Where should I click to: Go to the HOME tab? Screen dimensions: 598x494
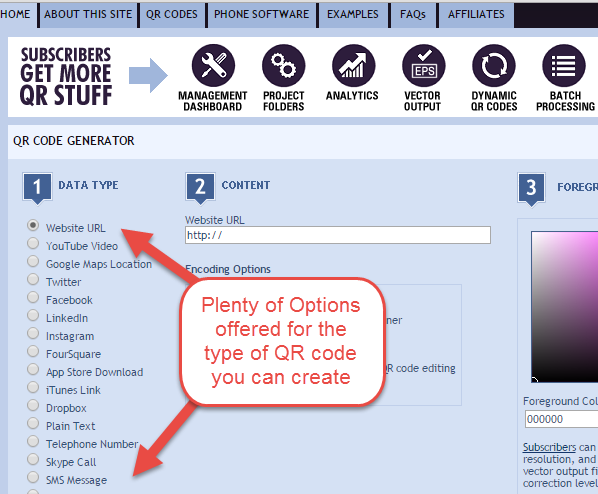(x=18, y=14)
